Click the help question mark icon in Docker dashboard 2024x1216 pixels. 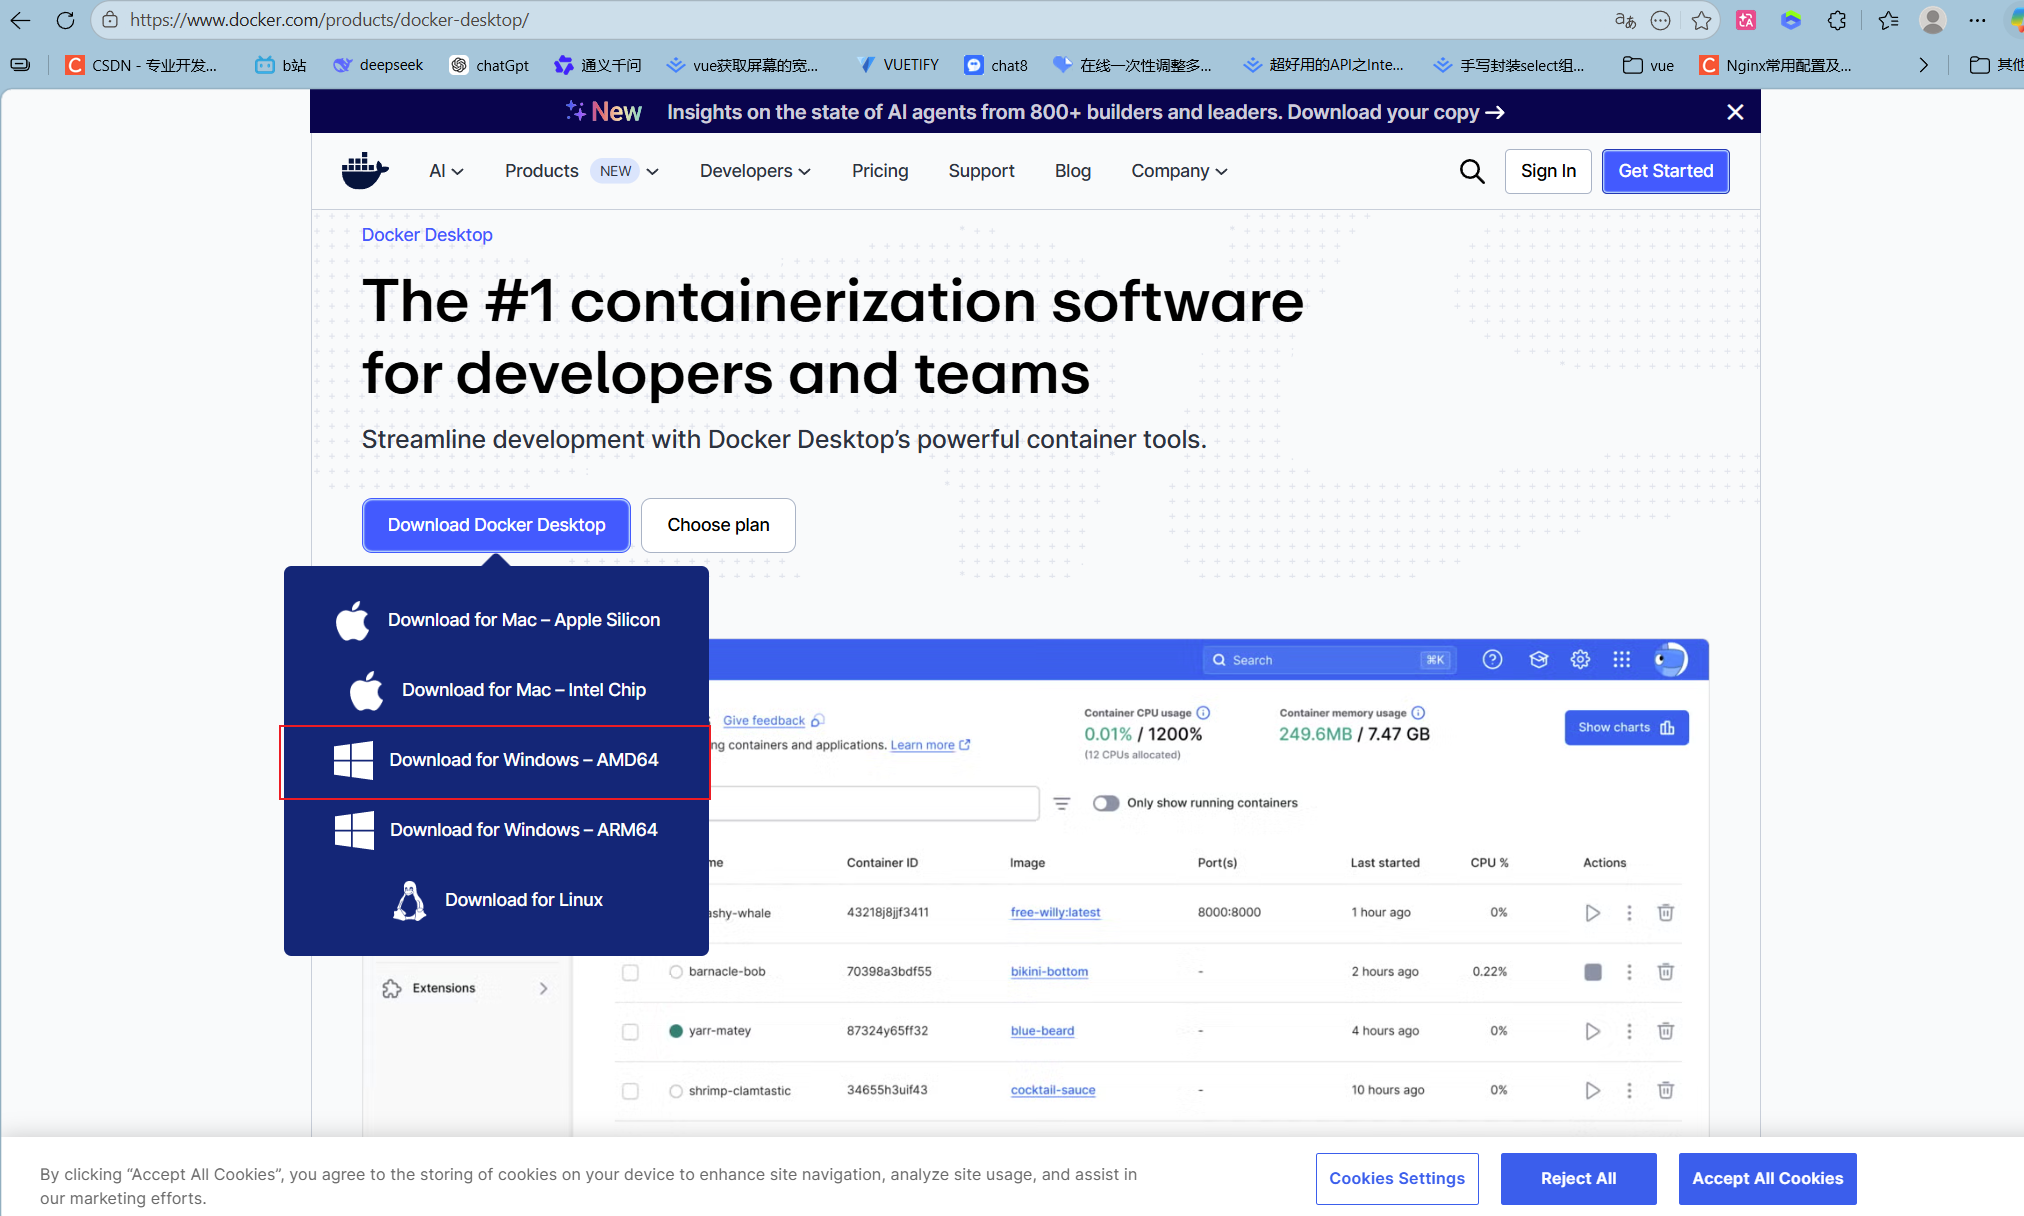(x=1492, y=660)
